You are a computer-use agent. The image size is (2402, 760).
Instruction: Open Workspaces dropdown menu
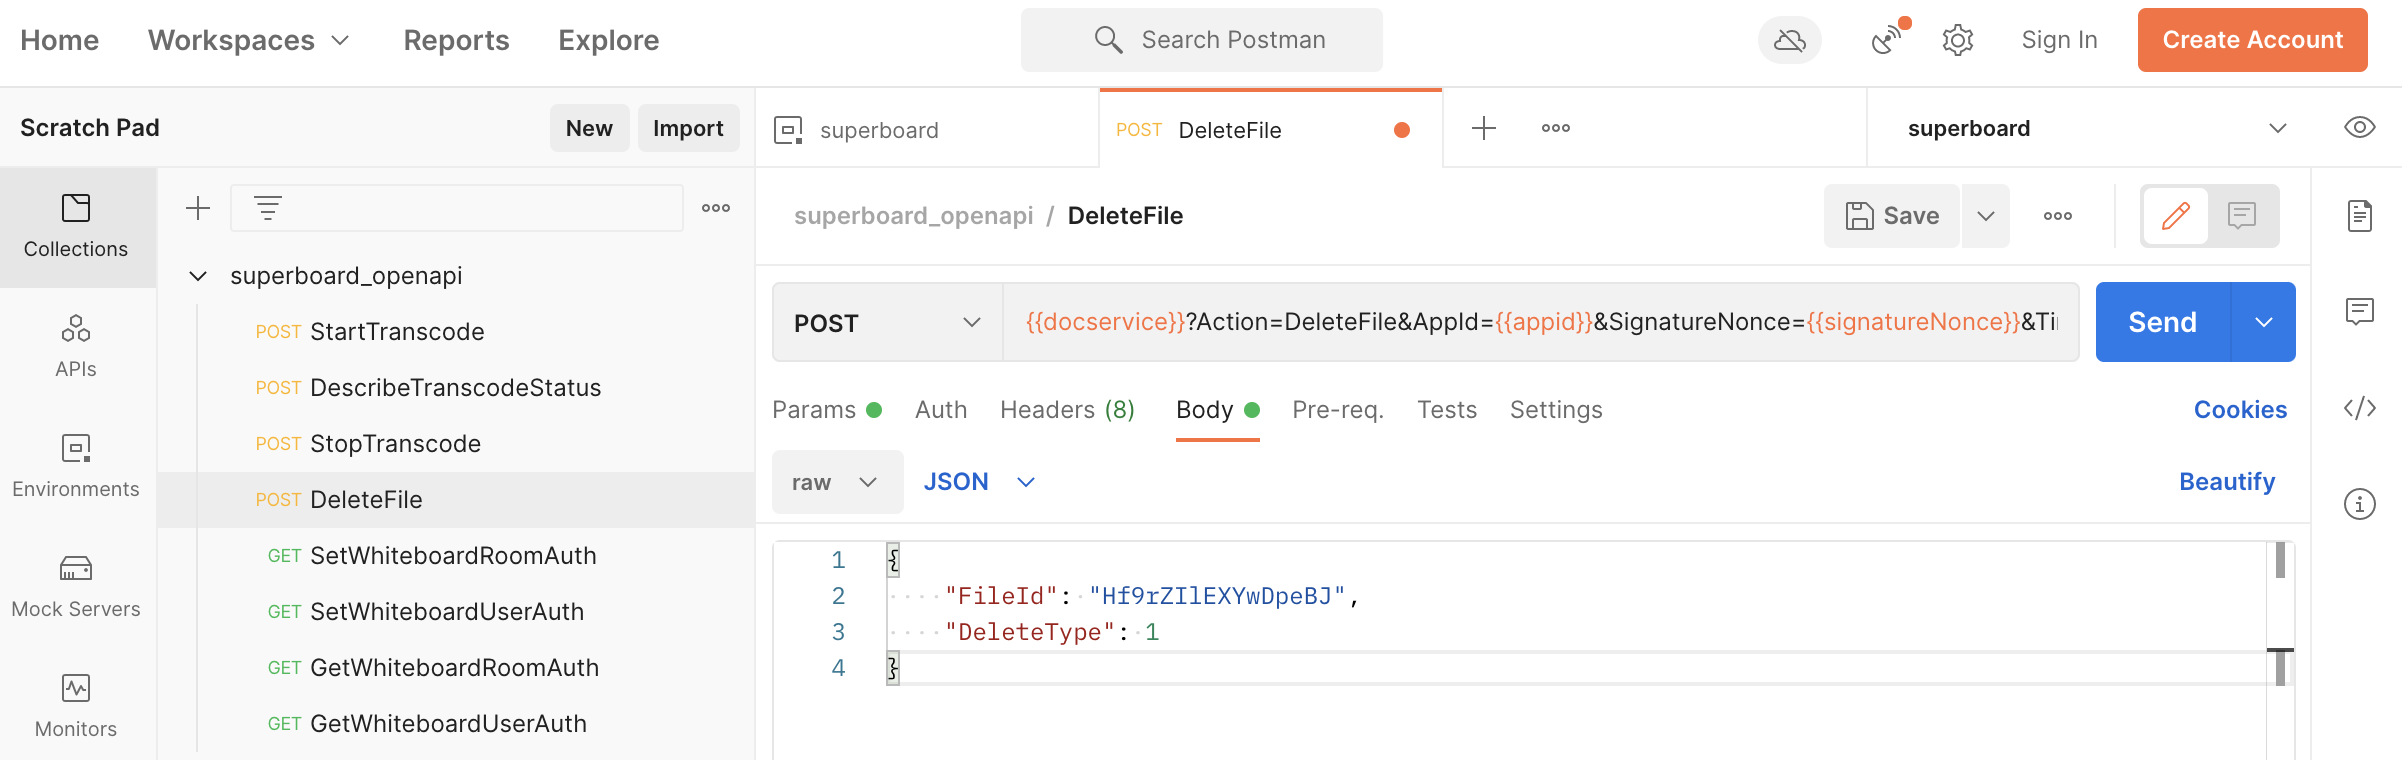point(249,40)
